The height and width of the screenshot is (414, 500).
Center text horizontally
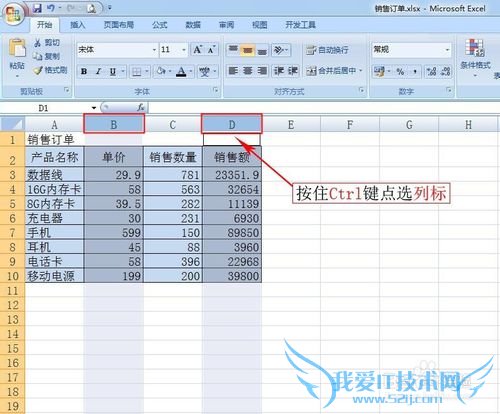(x=247, y=71)
